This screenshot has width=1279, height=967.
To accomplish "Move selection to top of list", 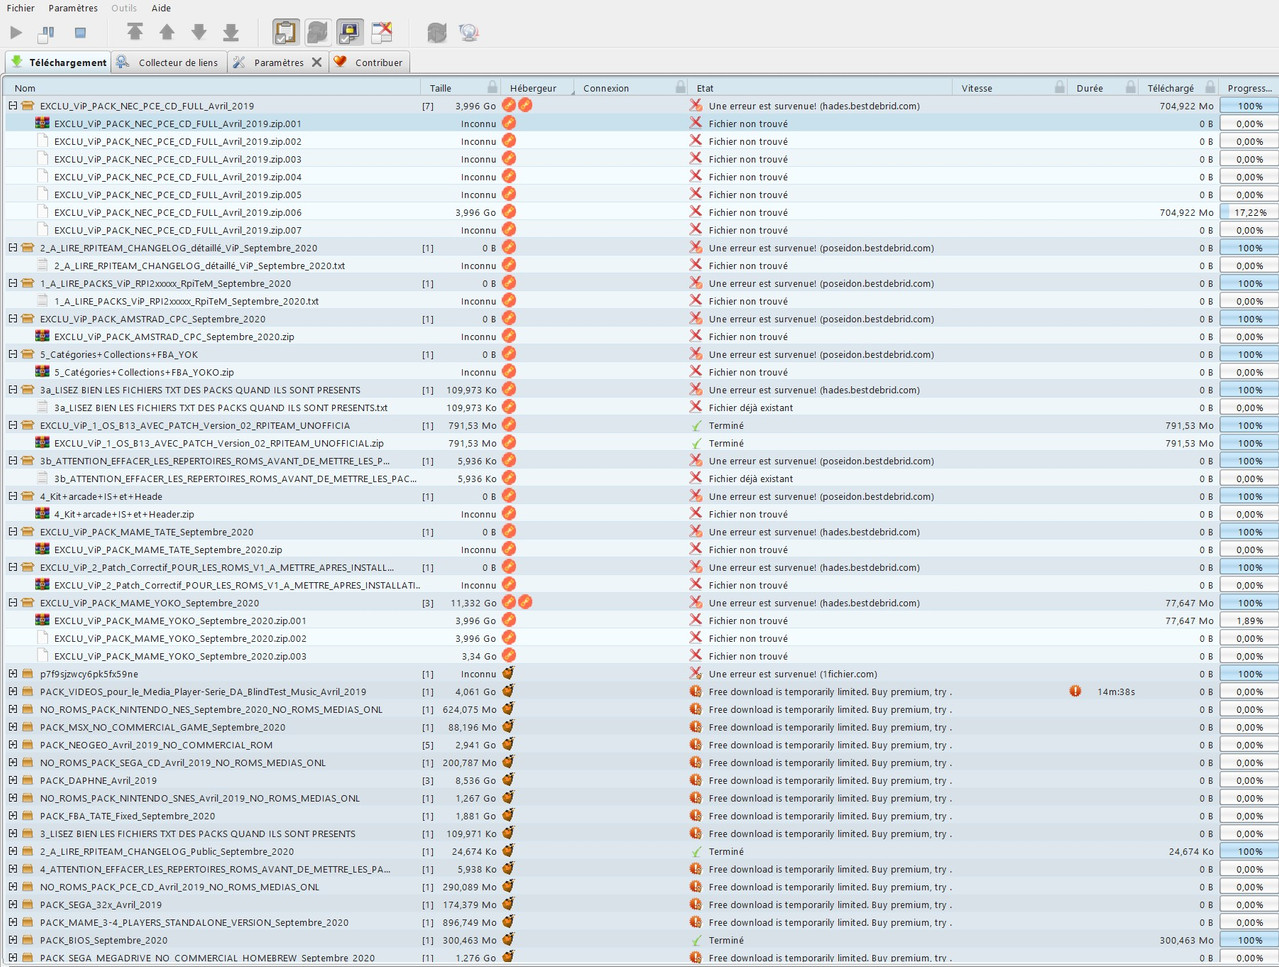I will (x=135, y=33).
